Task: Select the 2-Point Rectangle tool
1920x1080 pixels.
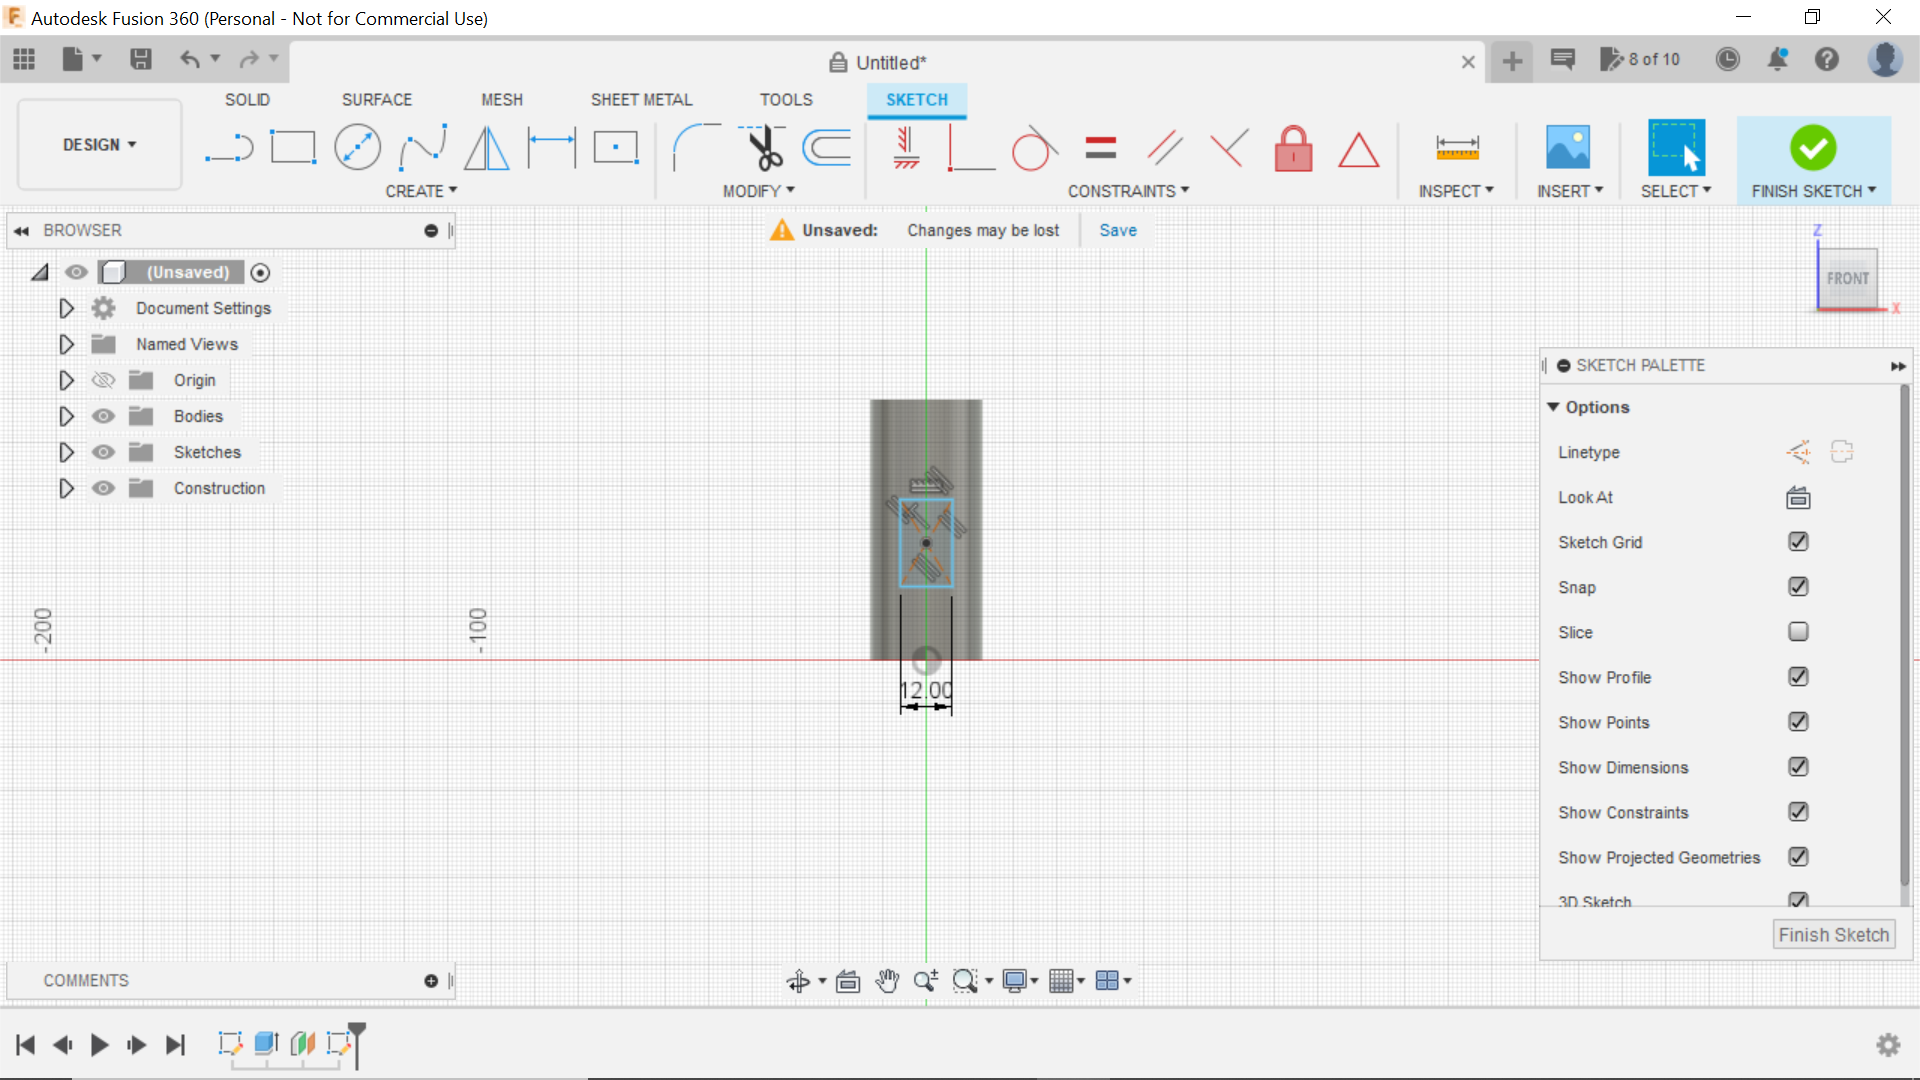Action: pyautogui.click(x=292, y=147)
